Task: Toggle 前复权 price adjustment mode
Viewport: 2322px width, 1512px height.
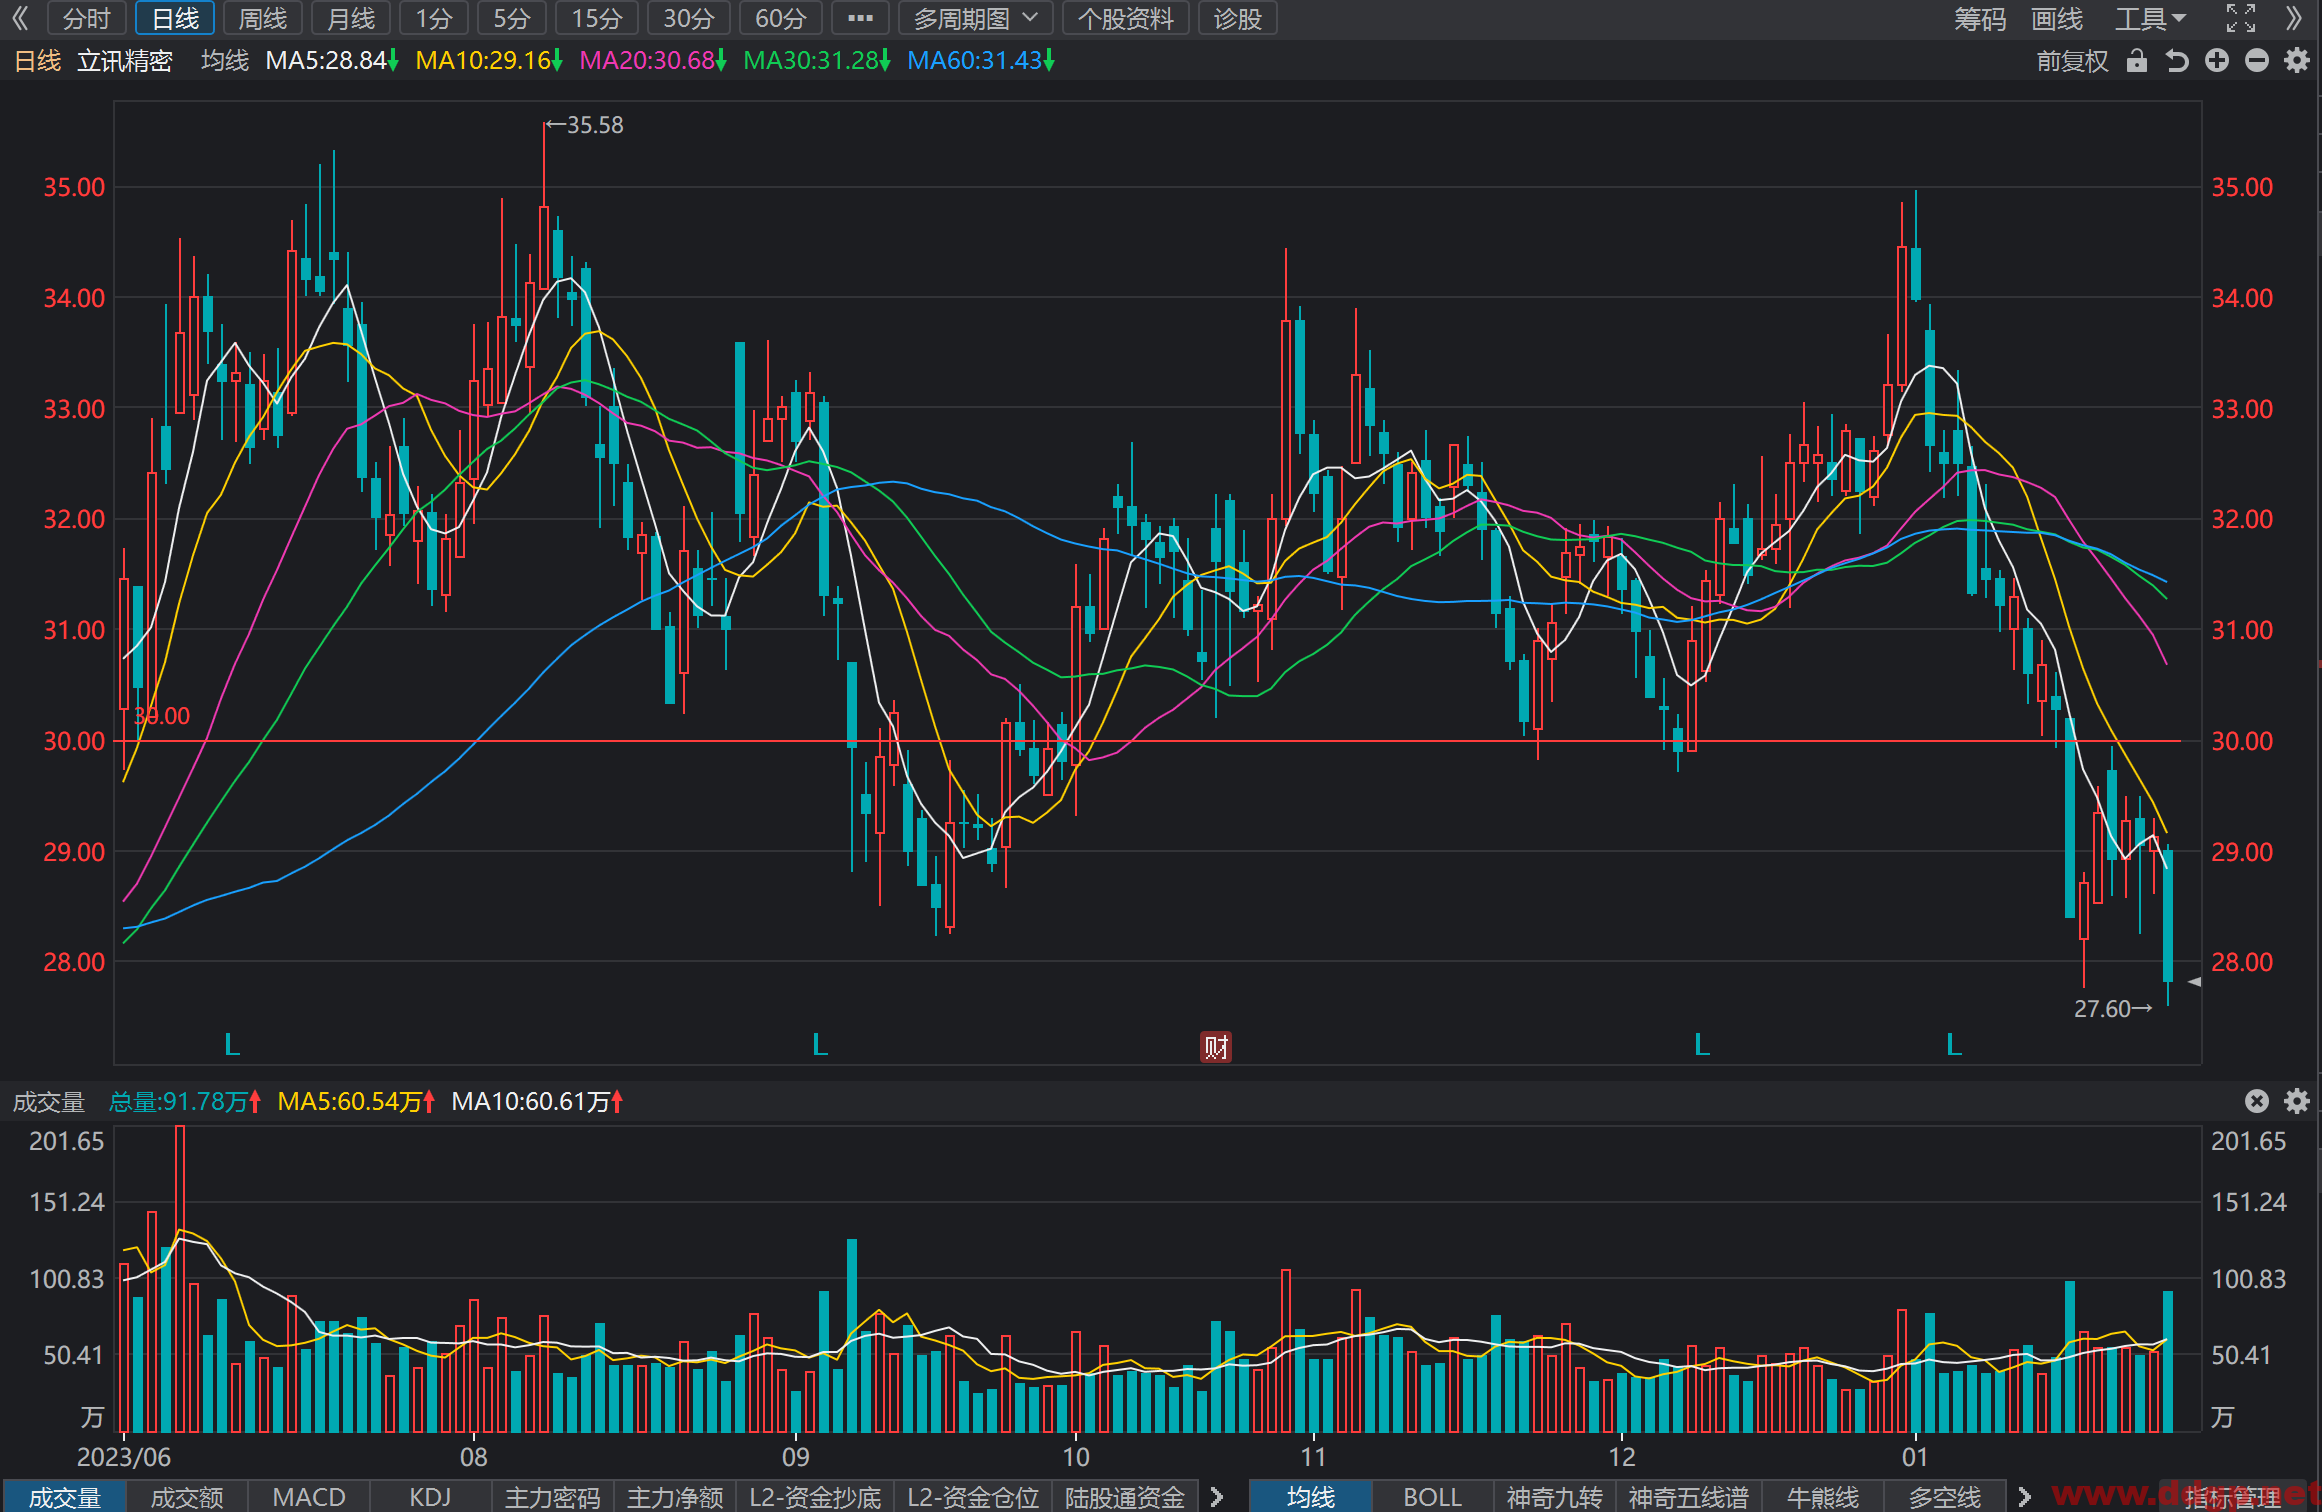Action: pos(2072,61)
